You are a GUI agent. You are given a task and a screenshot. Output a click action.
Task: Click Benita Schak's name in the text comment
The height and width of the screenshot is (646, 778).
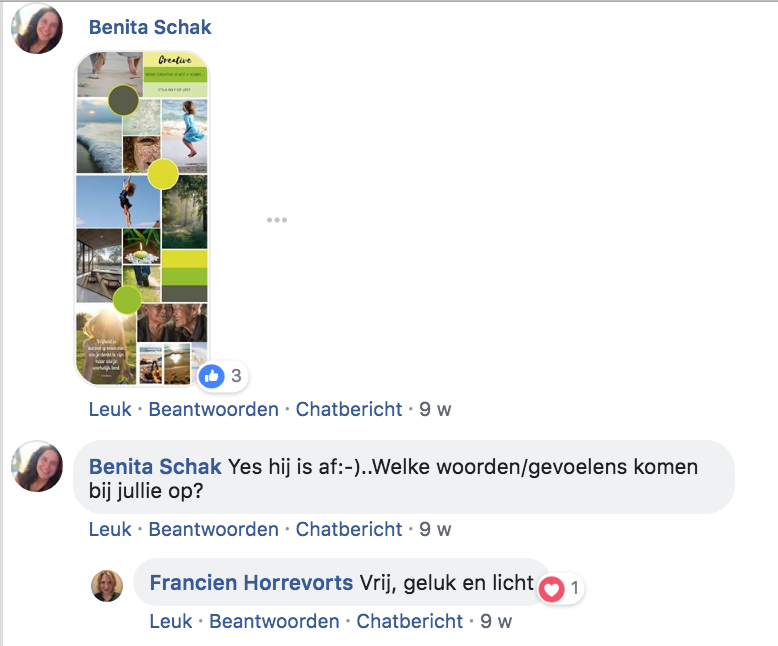(x=155, y=467)
